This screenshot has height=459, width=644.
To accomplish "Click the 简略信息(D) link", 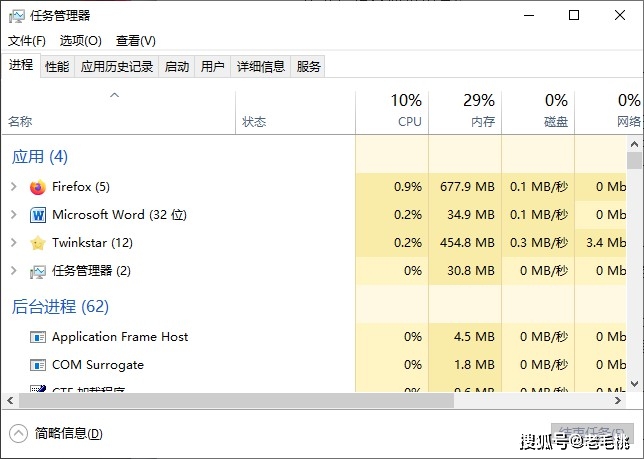I will click(69, 434).
